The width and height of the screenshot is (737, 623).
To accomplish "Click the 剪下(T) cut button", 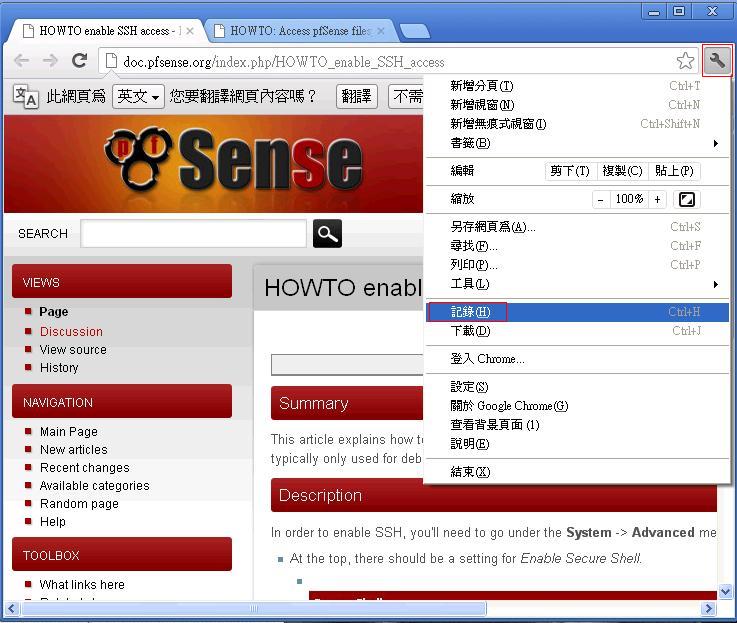I will [x=570, y=171].
